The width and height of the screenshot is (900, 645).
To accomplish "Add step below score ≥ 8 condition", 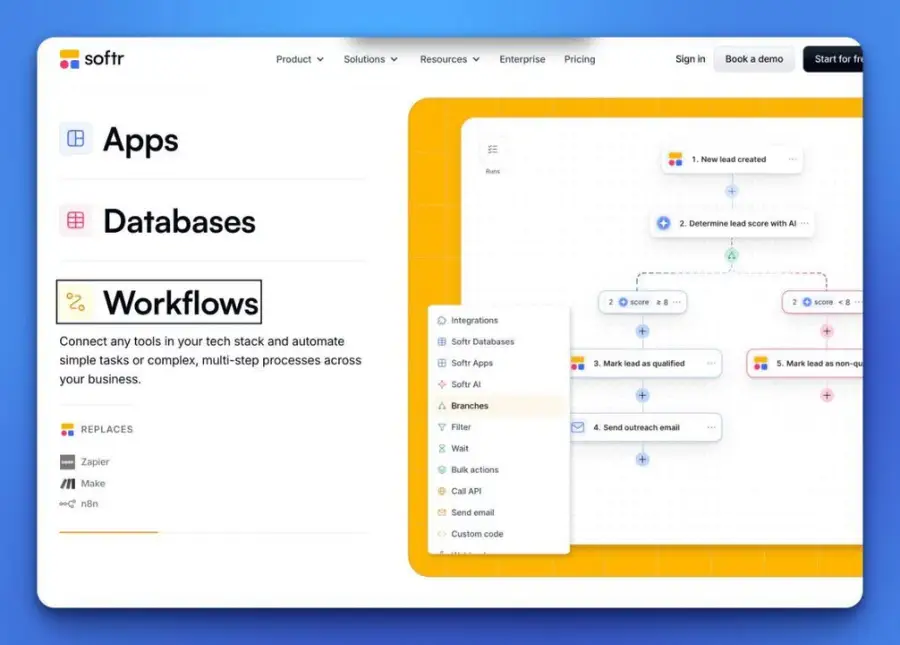I will 642,331.
